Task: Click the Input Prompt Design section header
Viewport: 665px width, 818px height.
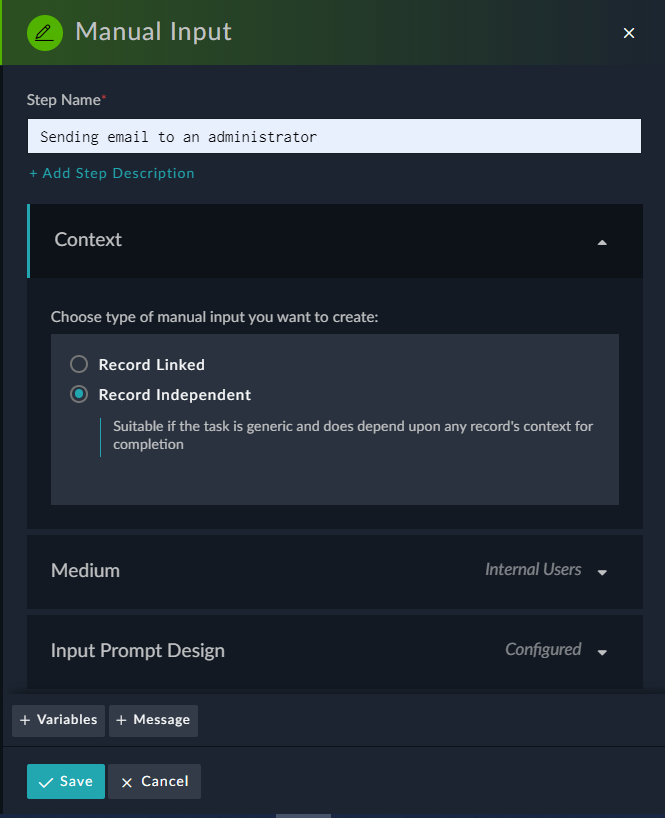Action: click(x=138, y=651)
